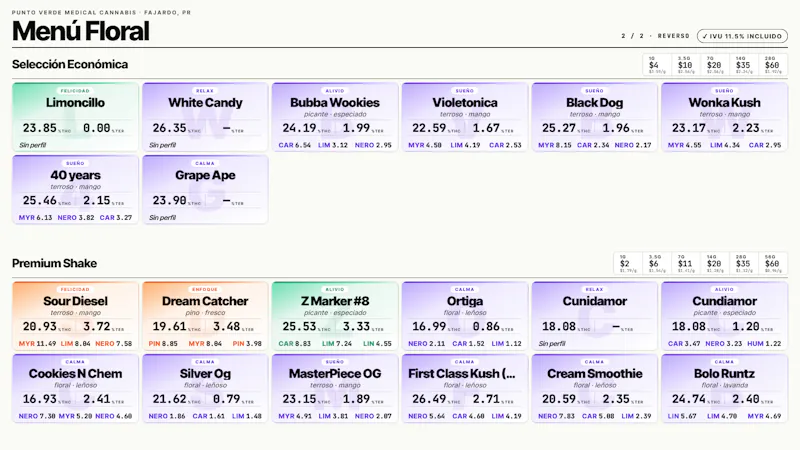Open the First Class Kush card
This screenshot has width=800, height=450.
click(465, 388)
